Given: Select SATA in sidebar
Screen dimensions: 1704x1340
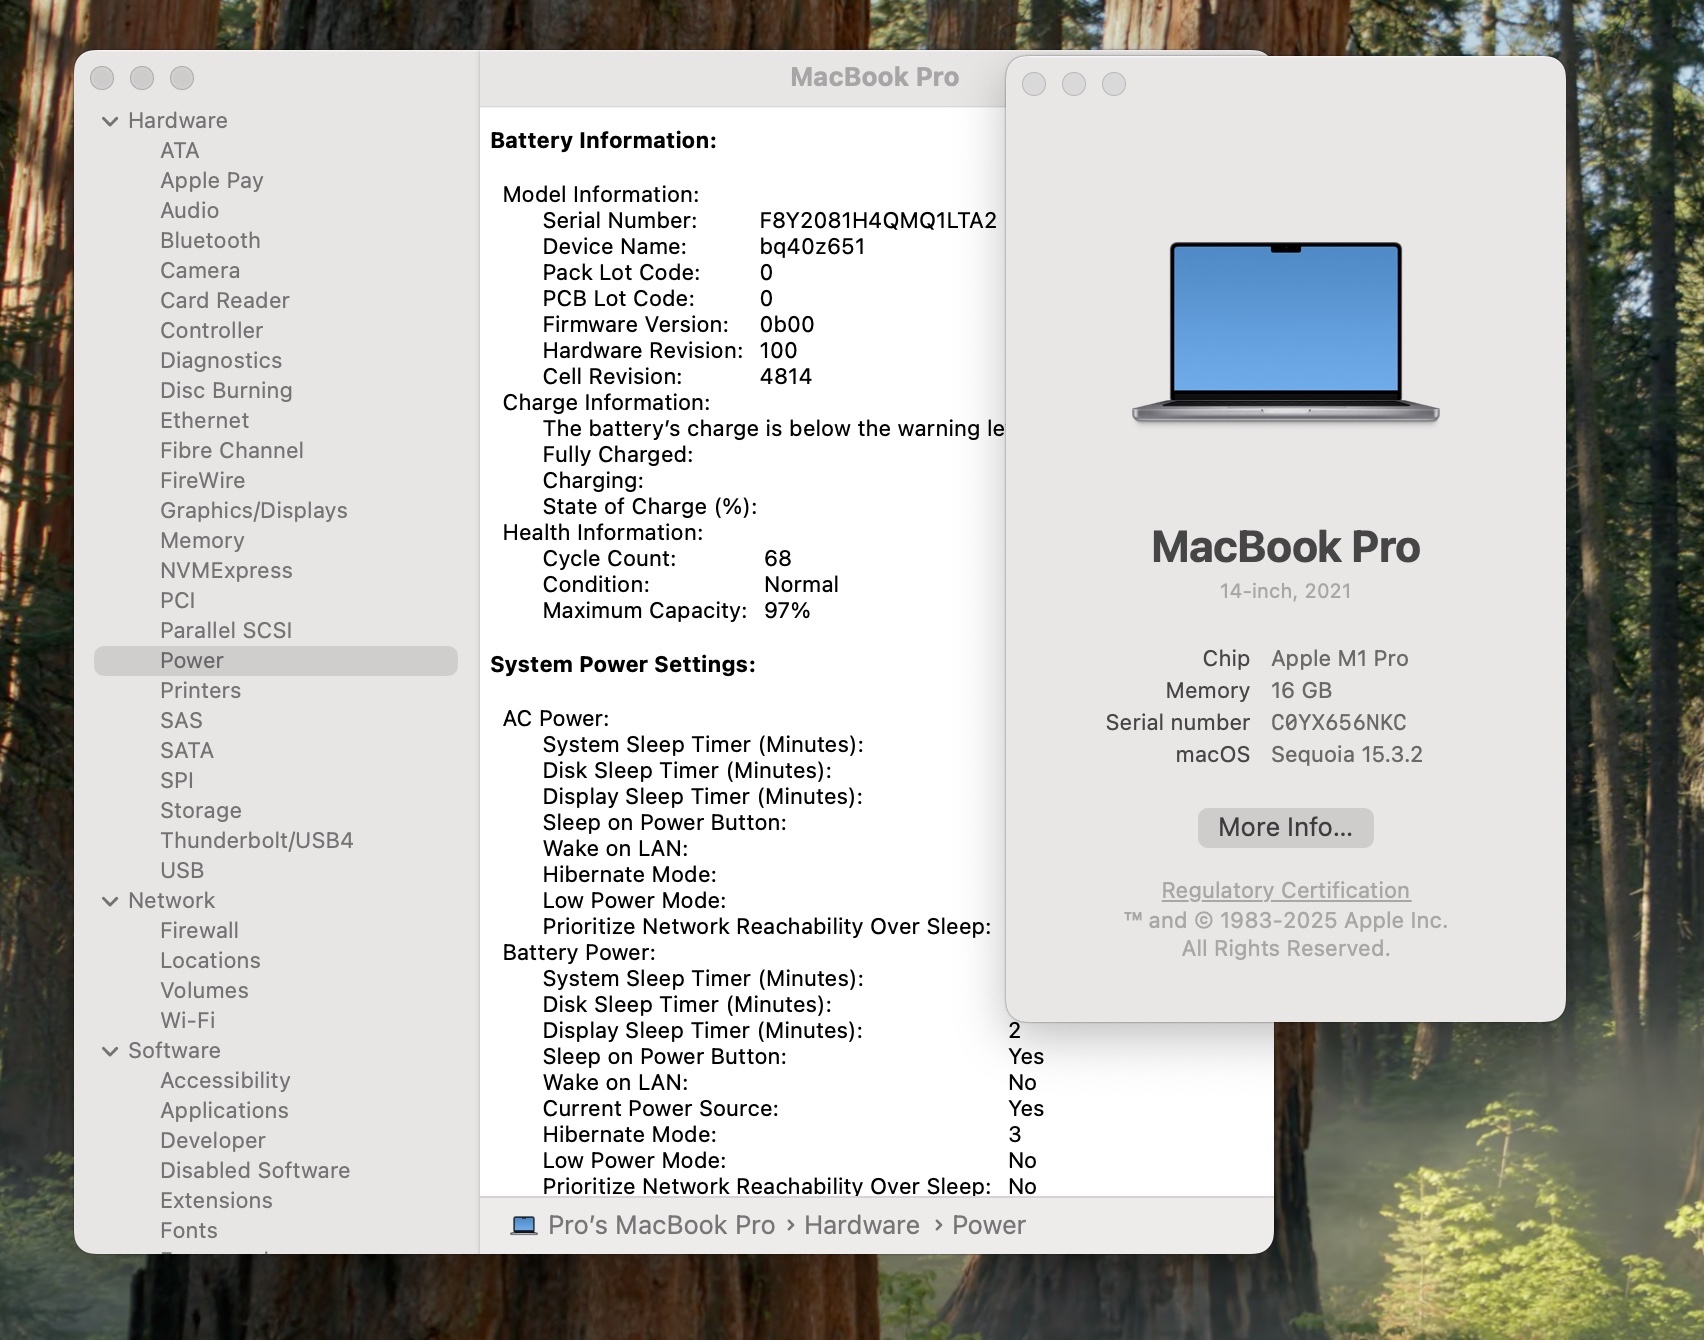Looking at the screenshot, I should [x=187, y=751].
